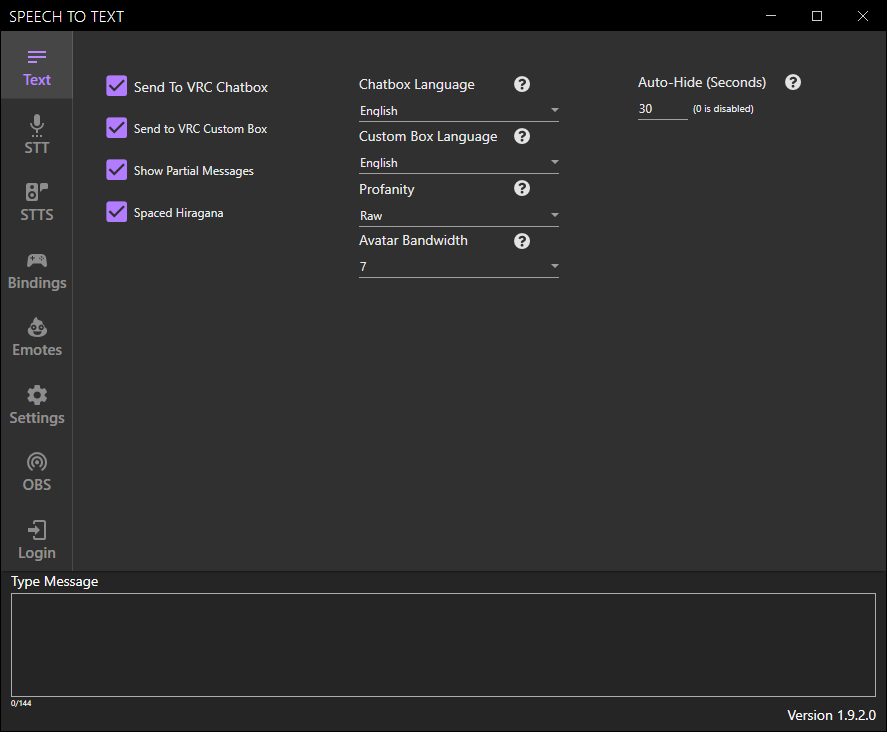Open the OBS broadcast tab
This screenshot has width=887, height=732.
(x=37, y=471)
